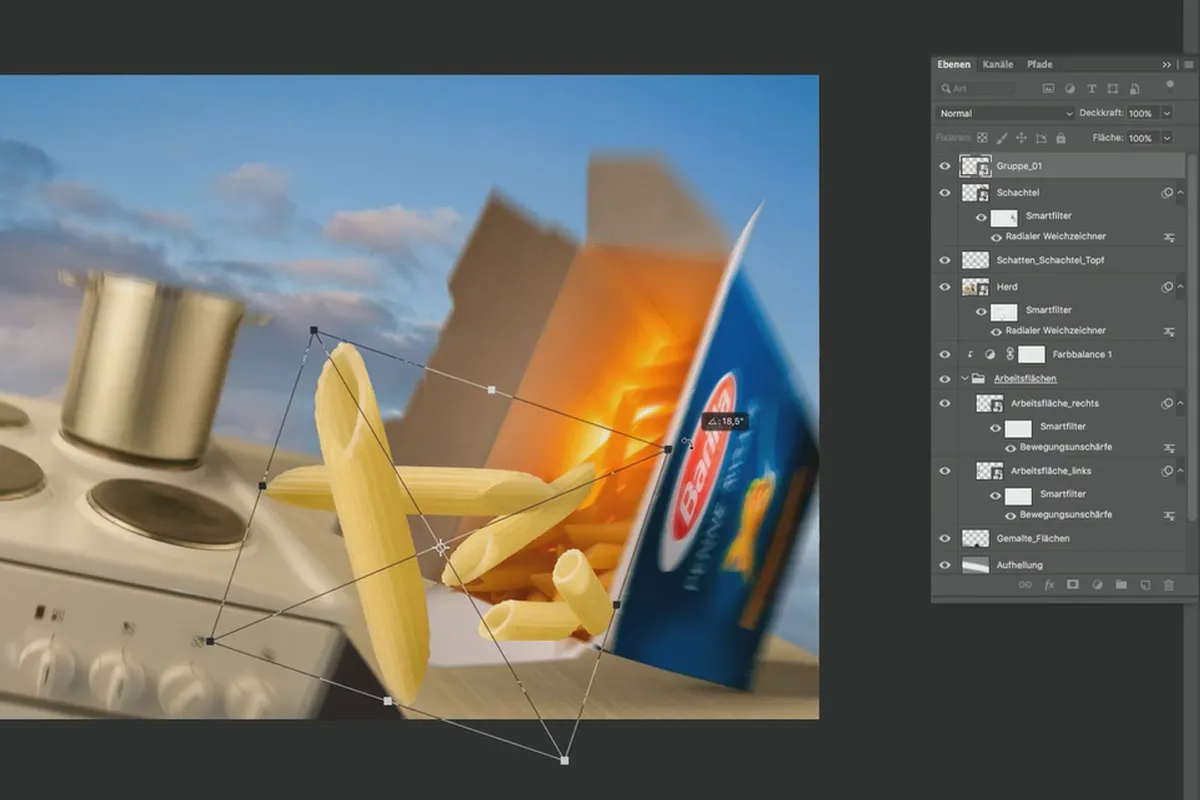This screenshot has width=1200, height=800.
Task: Create new group folder icon
Action: 1121,585
